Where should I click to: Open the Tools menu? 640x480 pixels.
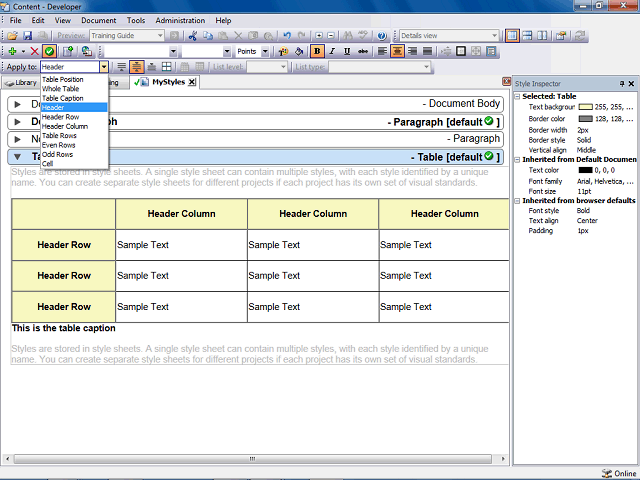click(x=136, y=20)
